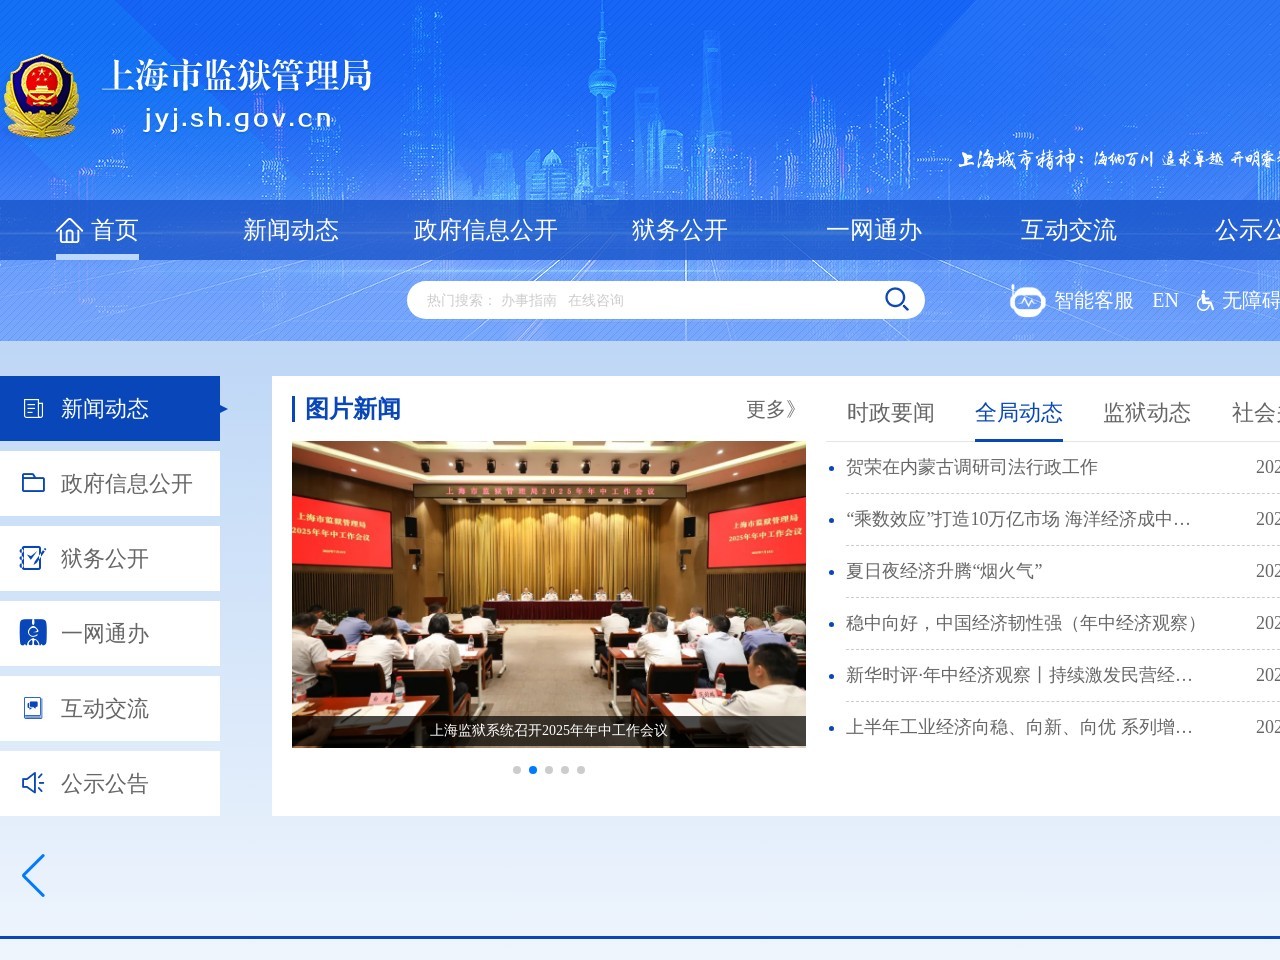The height and width of the screenshot is (960, 1280).
Task: Click the left arrow chevron to go back
Action: 34,876
